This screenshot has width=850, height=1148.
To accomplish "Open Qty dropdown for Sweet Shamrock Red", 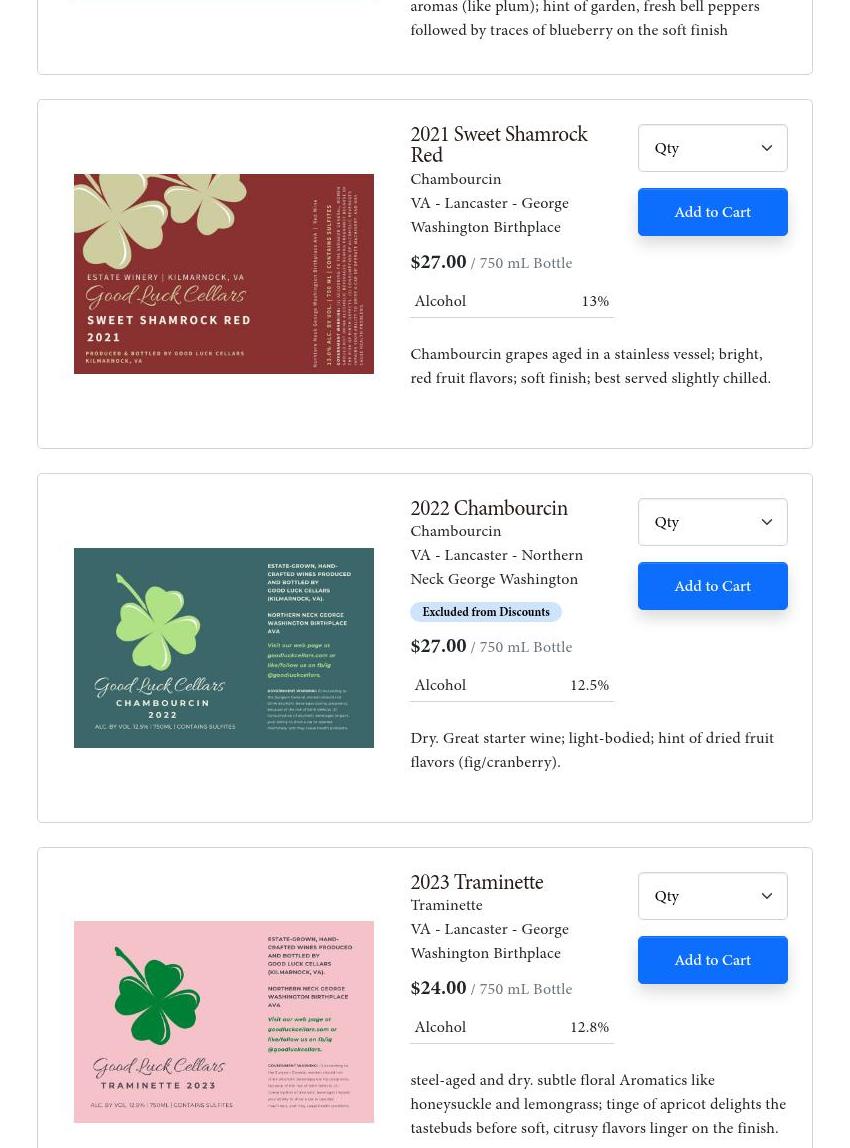I will (x=712, y=148).
